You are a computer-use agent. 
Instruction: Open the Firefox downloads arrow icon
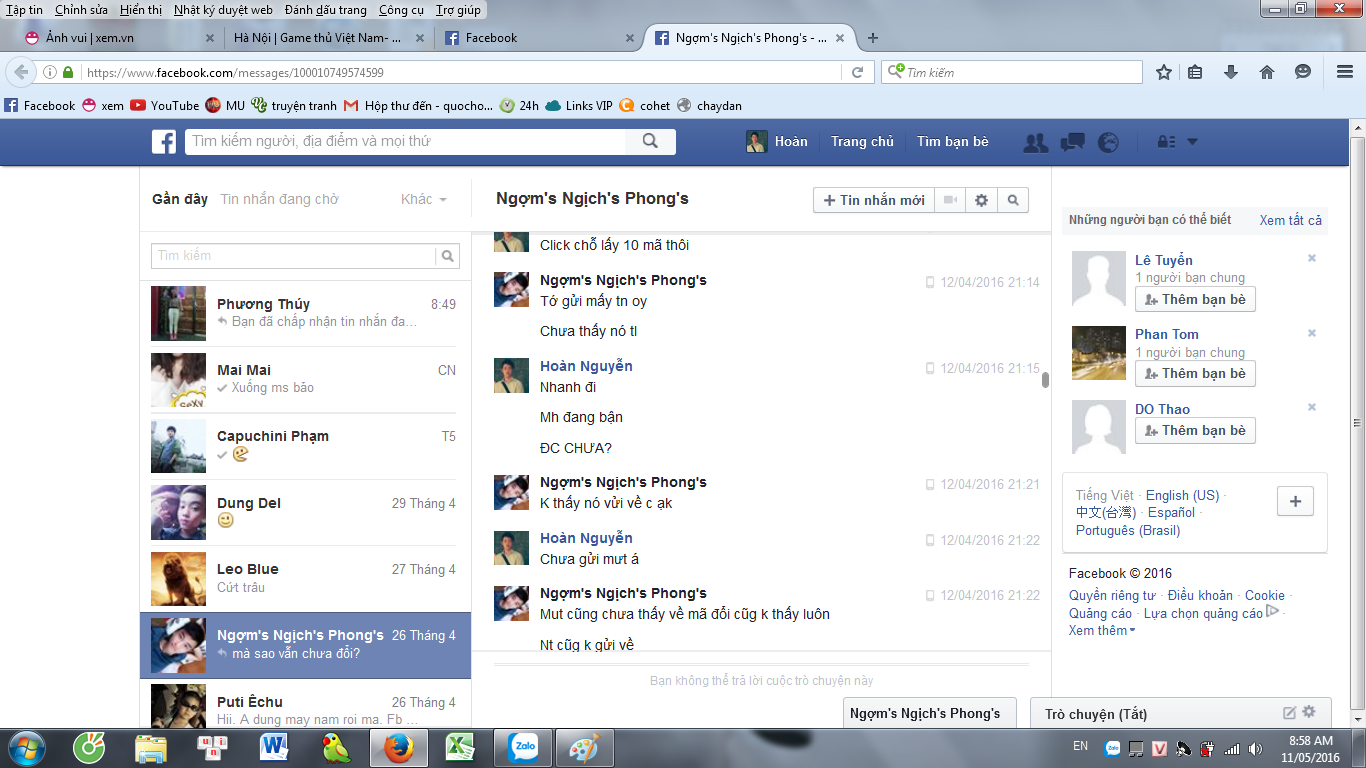pos(1231,72)
